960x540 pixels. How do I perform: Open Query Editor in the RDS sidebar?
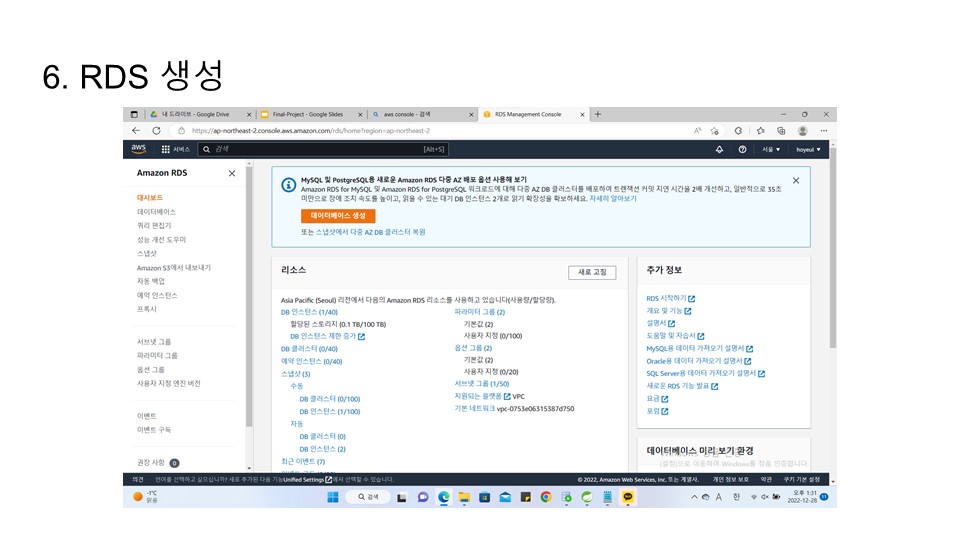[x=154, y=225]
